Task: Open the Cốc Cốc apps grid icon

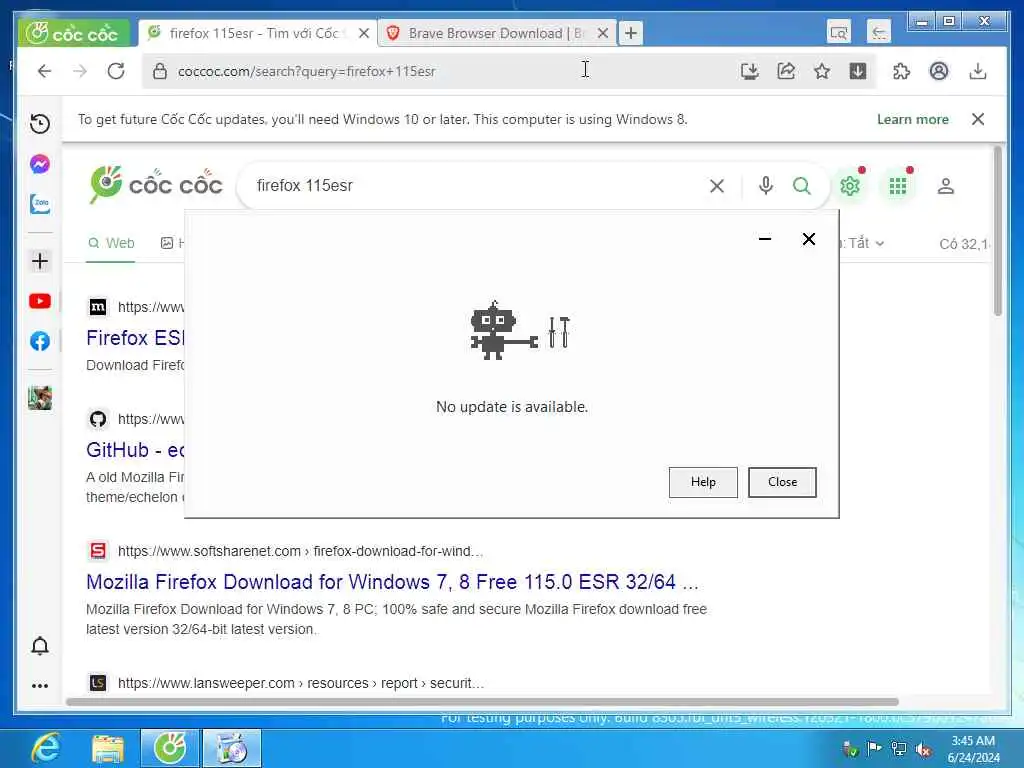Action: pyautogui.click(x=898, y=186)
